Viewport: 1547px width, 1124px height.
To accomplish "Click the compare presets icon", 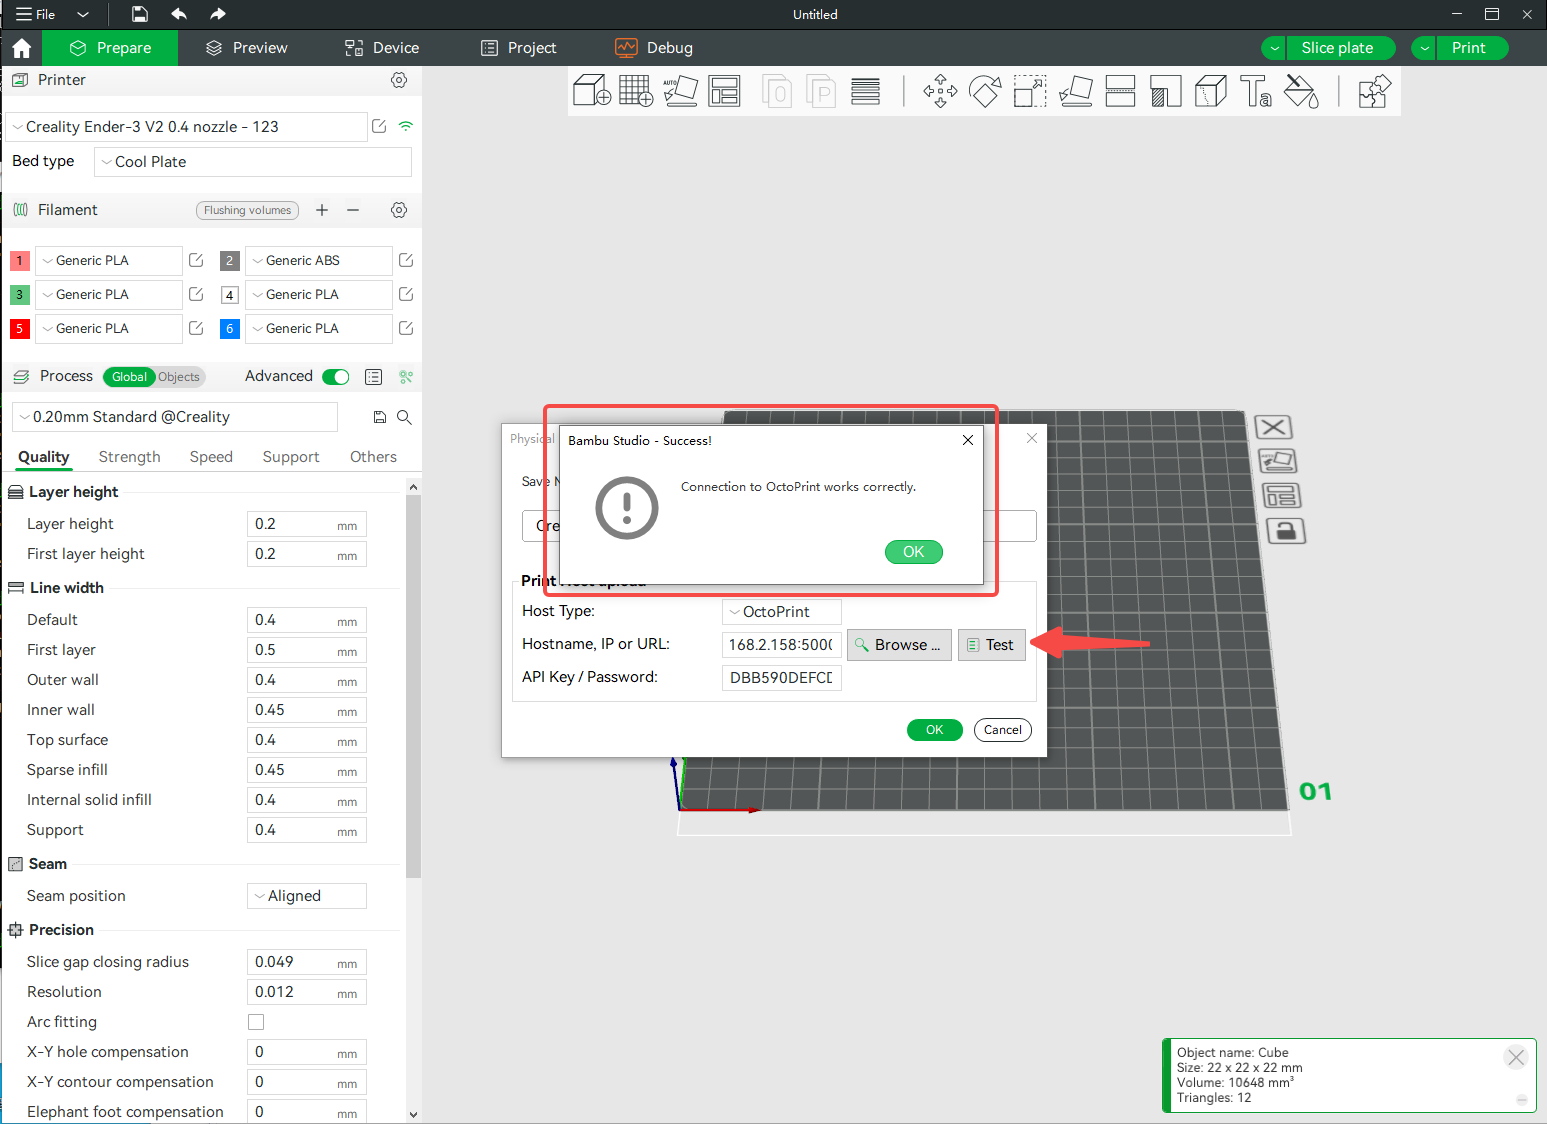I will point(406,377).
